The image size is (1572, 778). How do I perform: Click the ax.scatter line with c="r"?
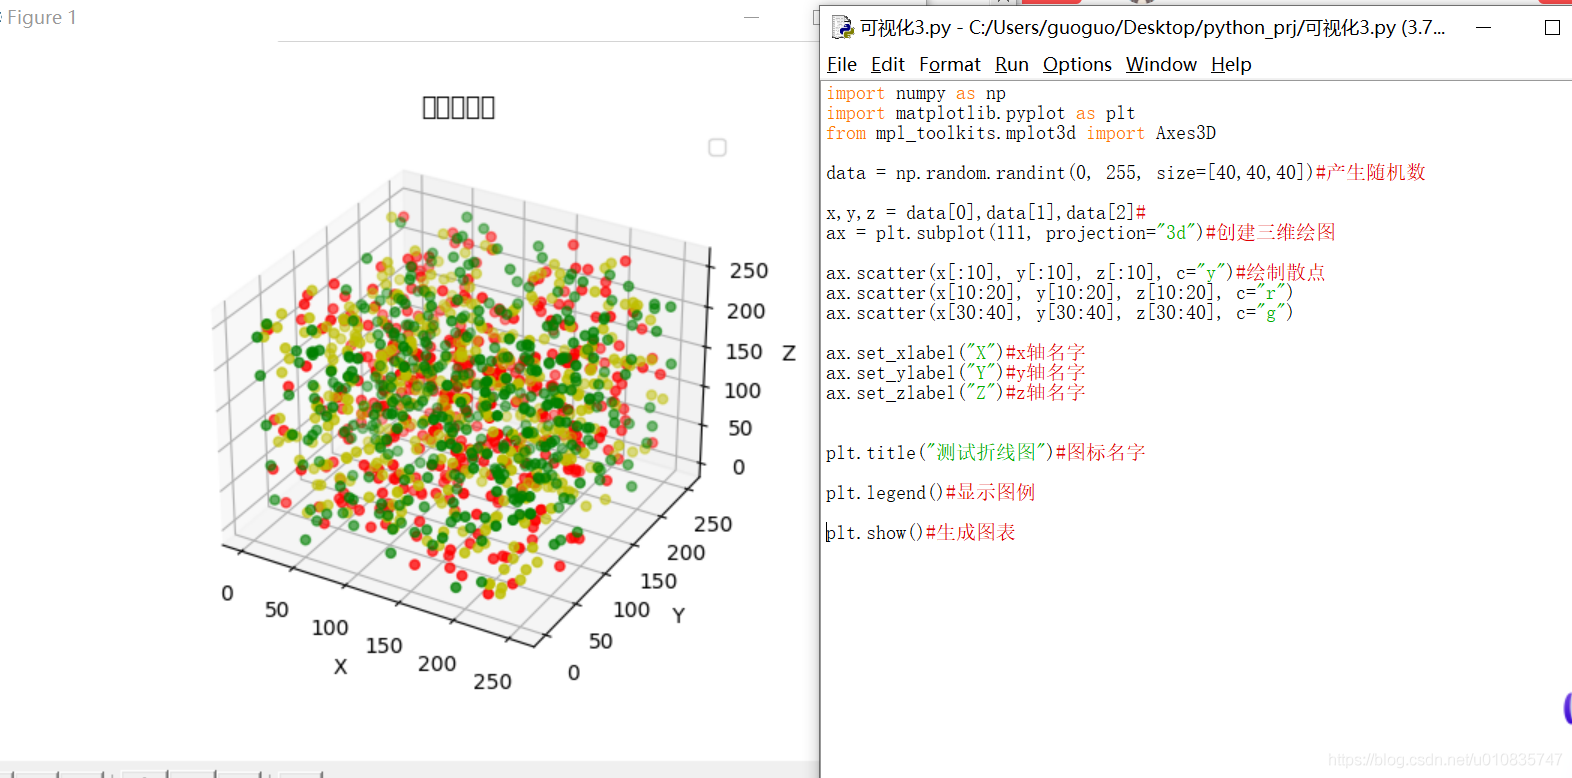pos(1060,293)
